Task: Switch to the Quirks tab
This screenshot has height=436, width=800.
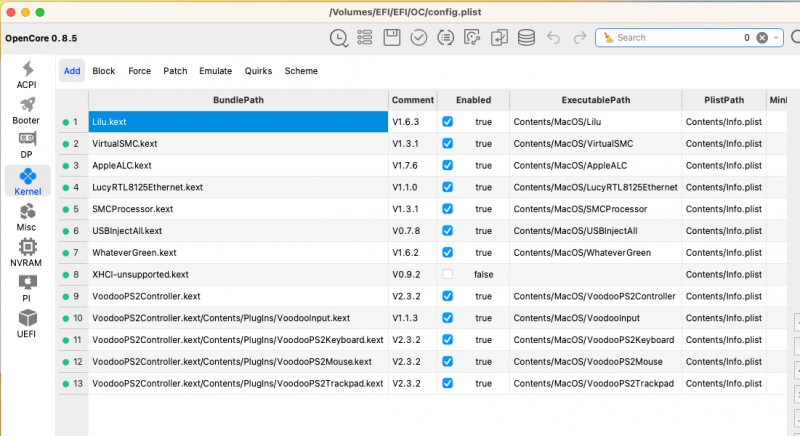Action: point(257,71)
